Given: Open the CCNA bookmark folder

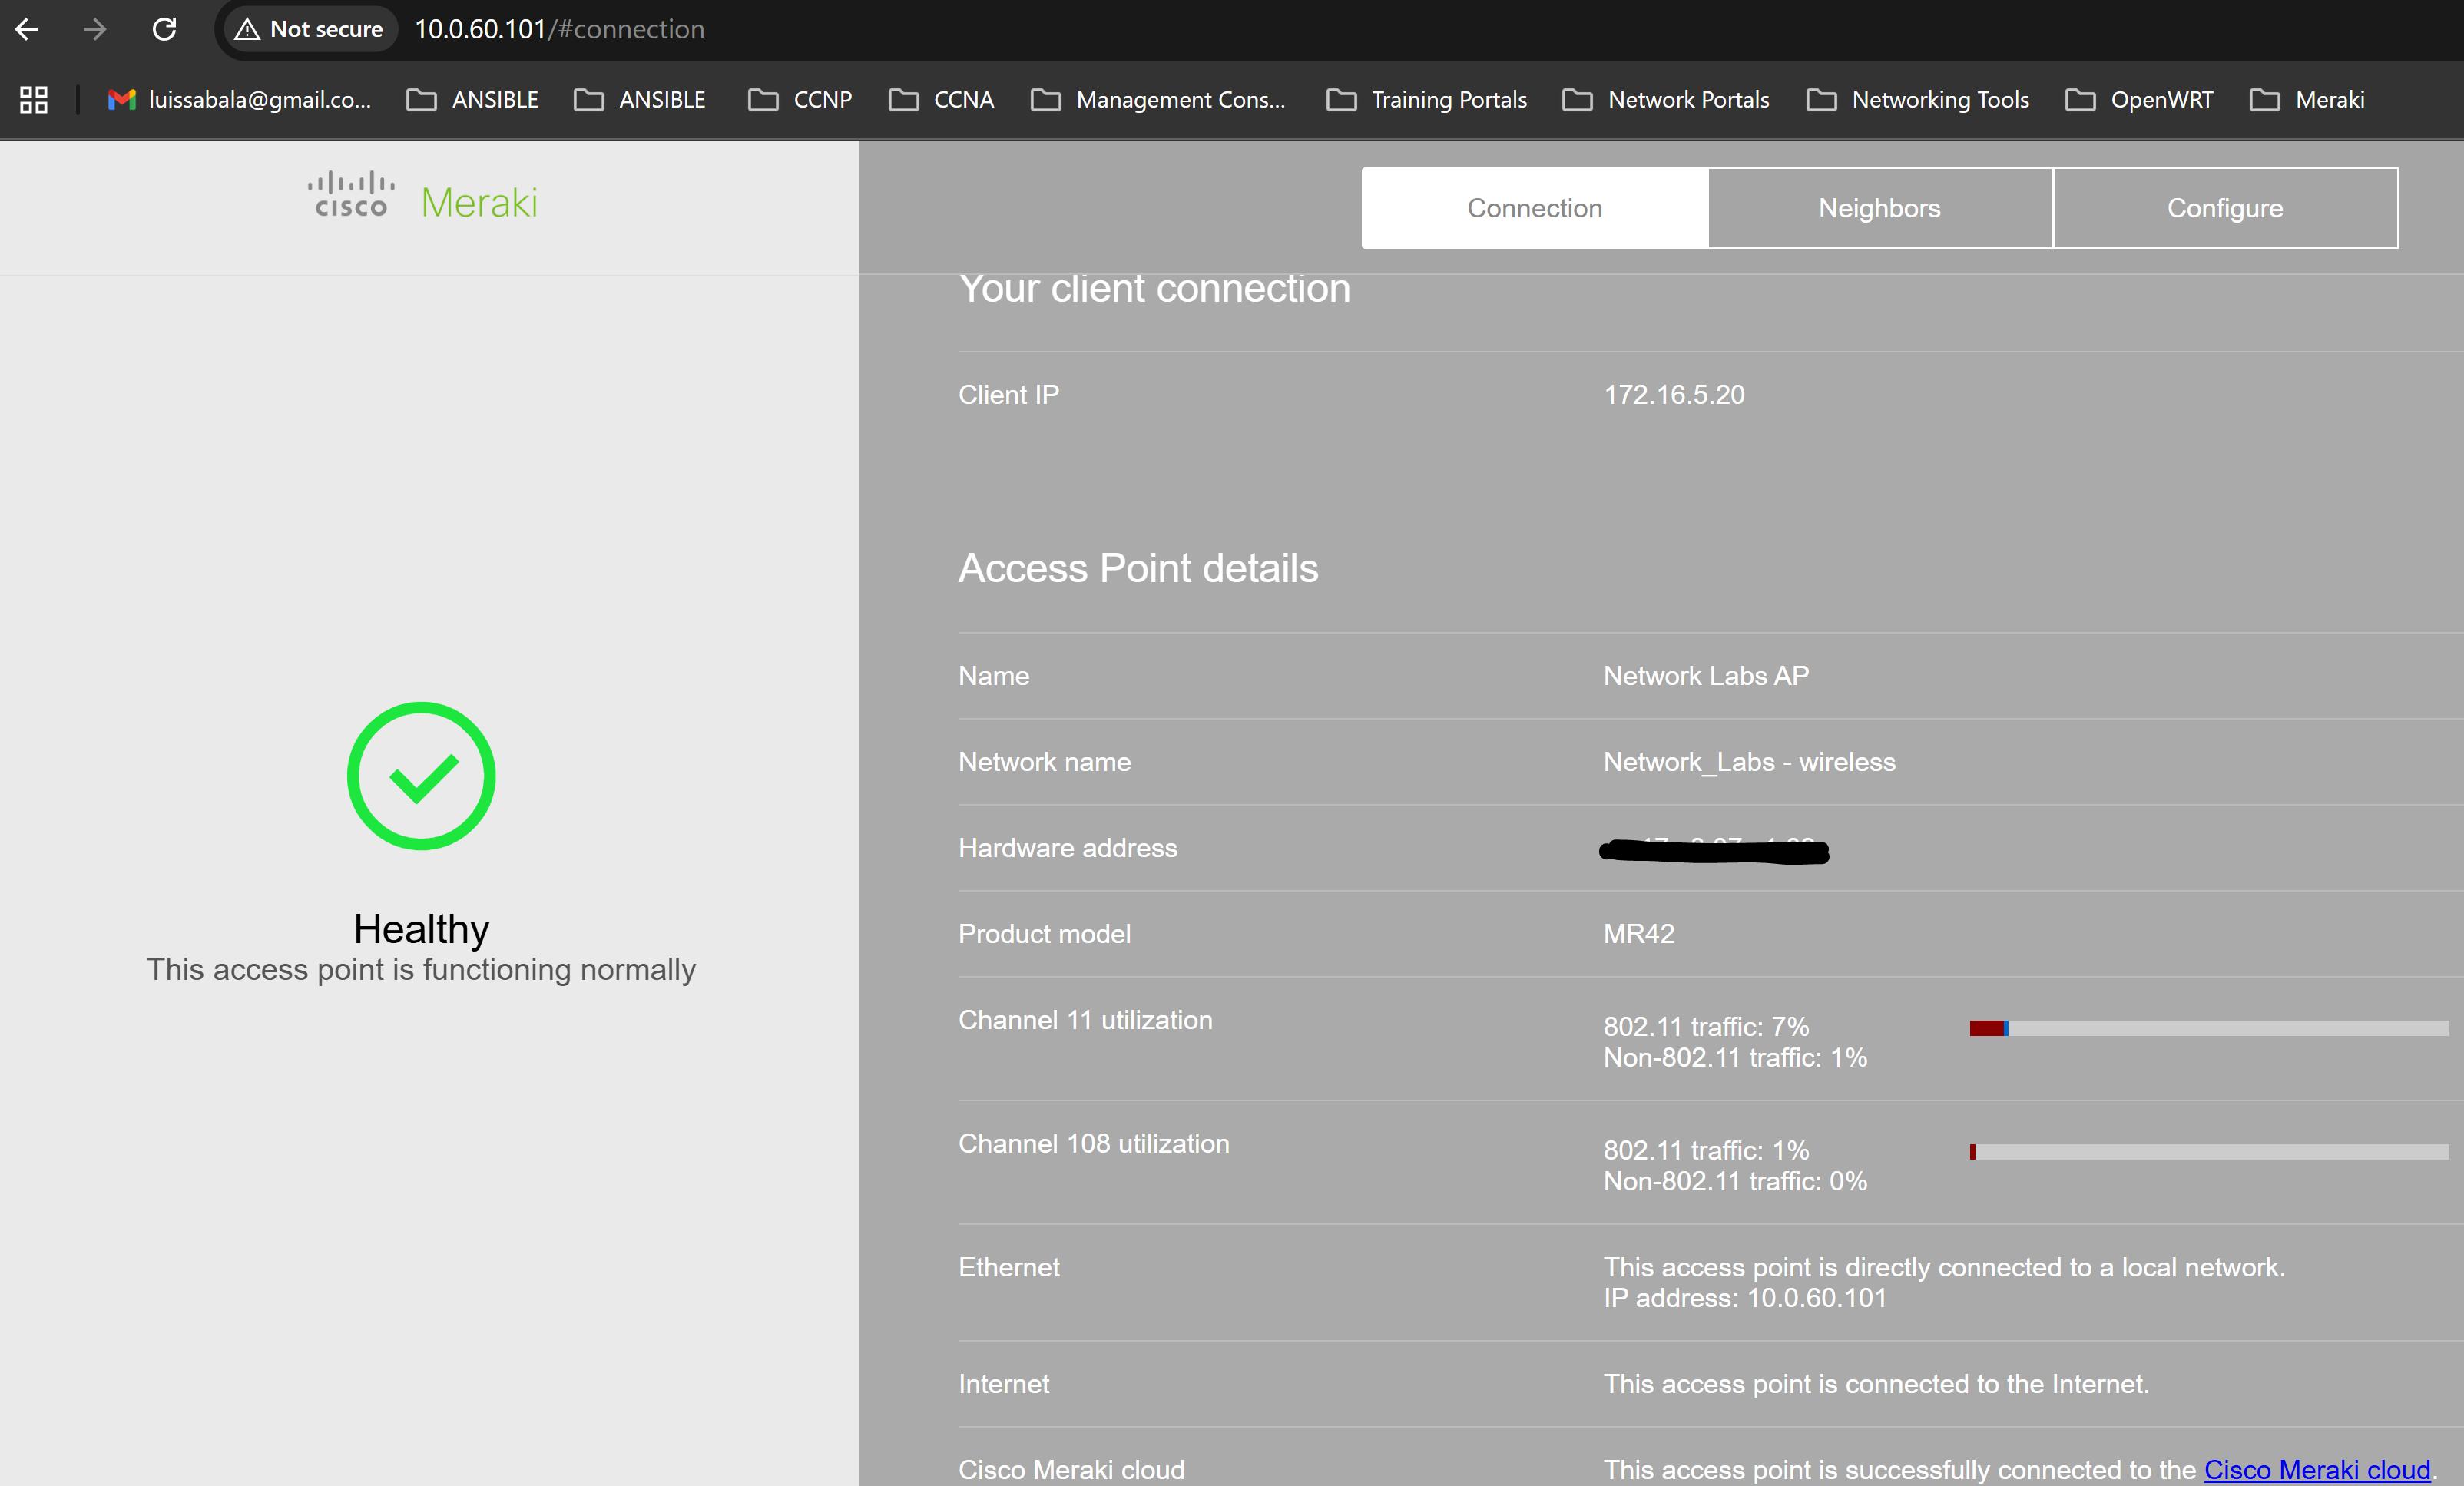Looking at the screenshot, I should 941,99.
